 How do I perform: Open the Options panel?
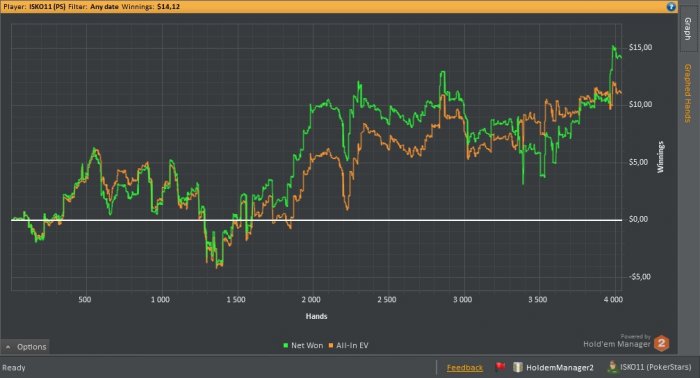coord(25,347)
